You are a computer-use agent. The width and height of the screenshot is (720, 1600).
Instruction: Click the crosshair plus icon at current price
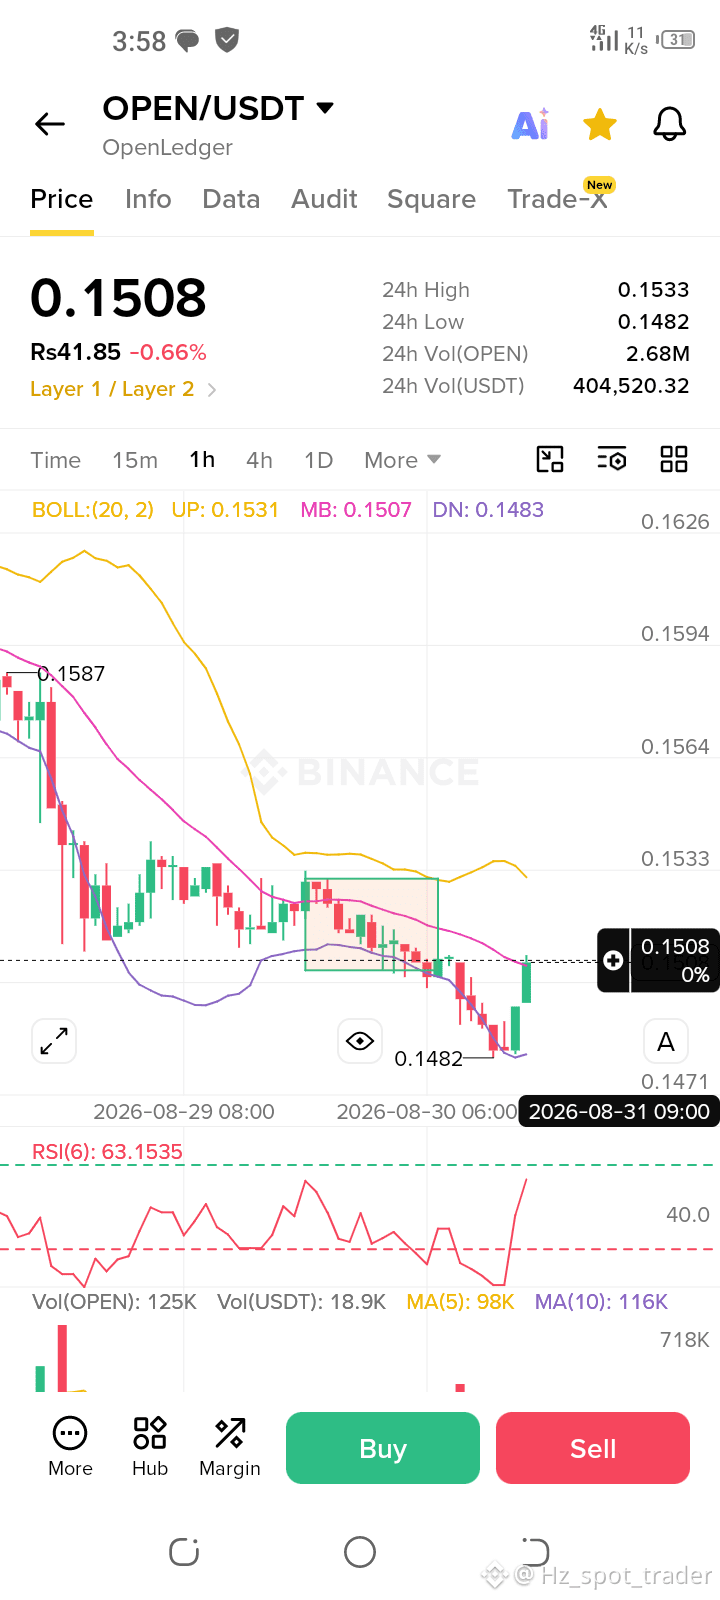click(614, 960)
